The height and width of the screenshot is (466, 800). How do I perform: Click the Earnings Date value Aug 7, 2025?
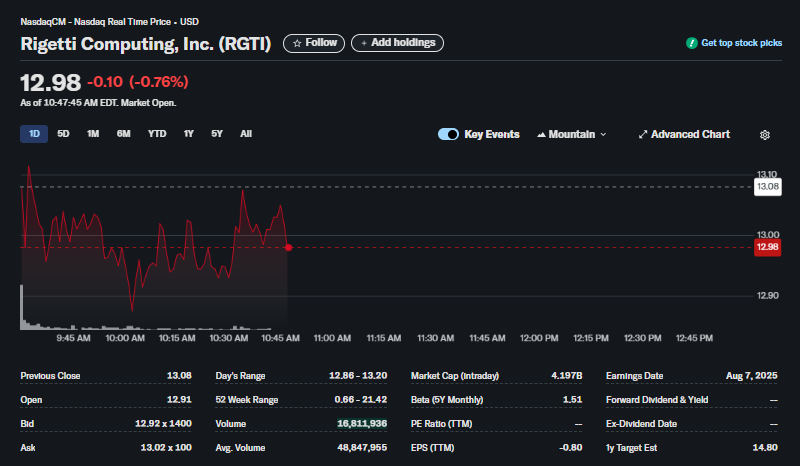(x=752, y=376)
